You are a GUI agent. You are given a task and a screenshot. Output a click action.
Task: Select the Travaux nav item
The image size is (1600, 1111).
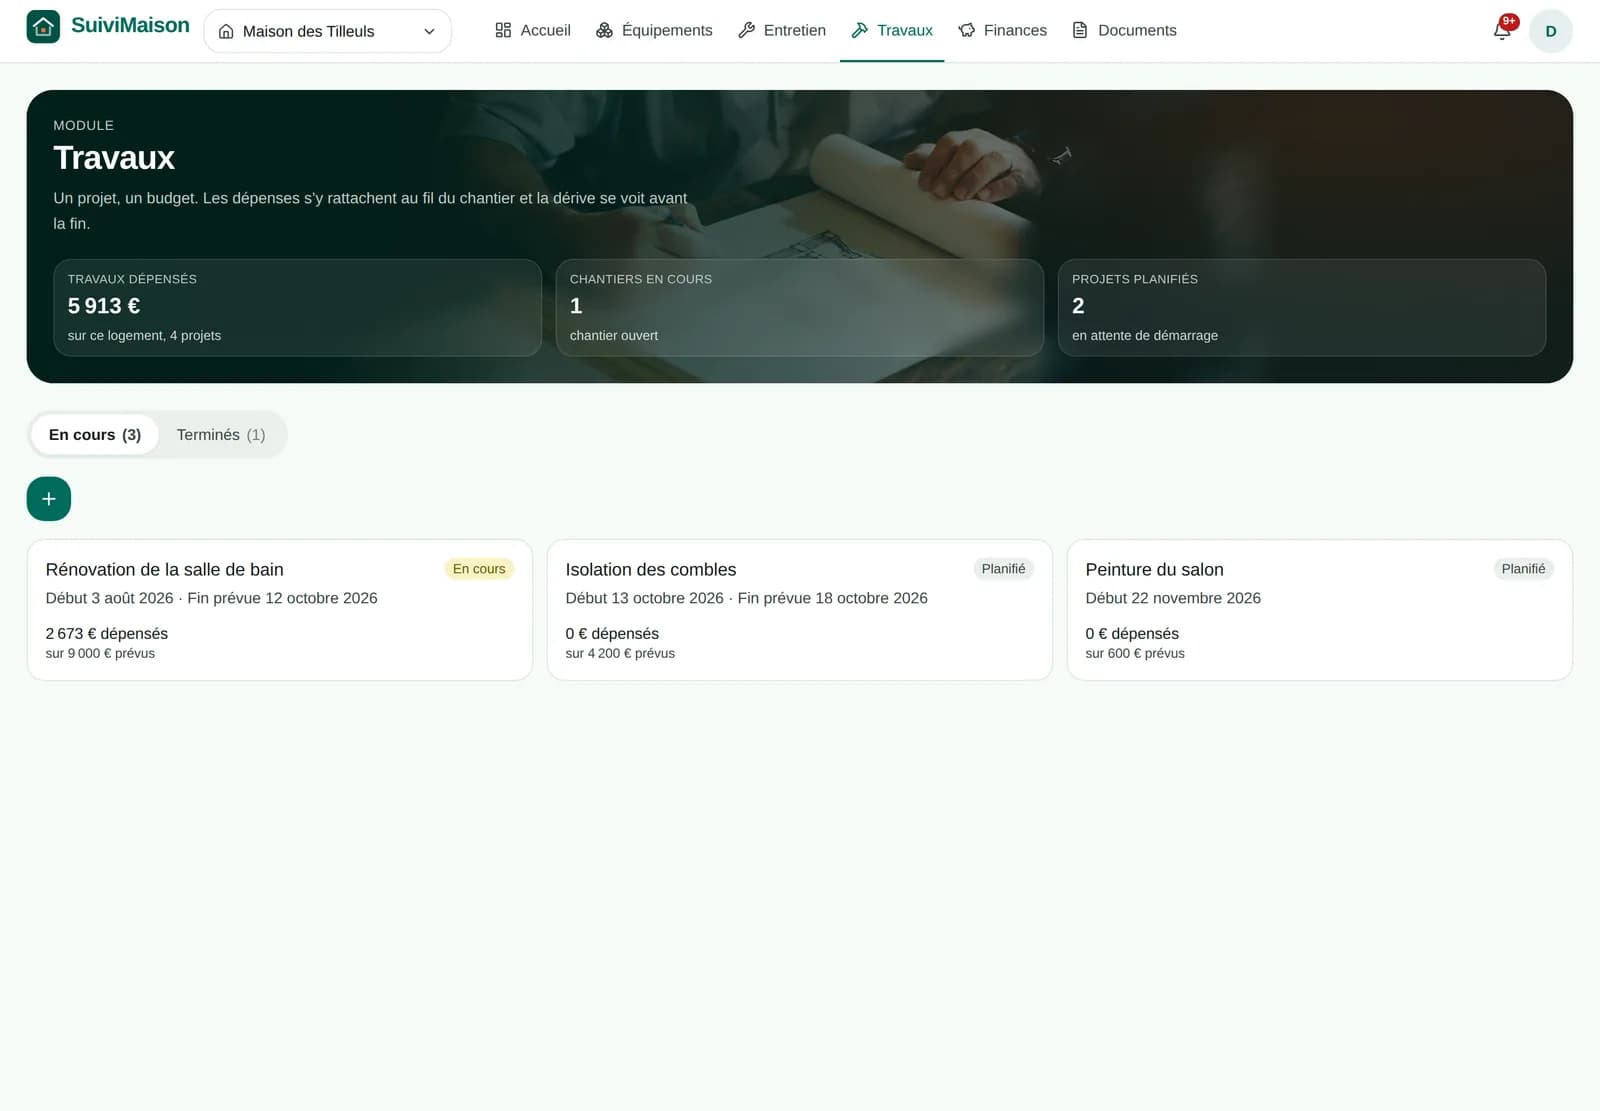click(892, 31)
